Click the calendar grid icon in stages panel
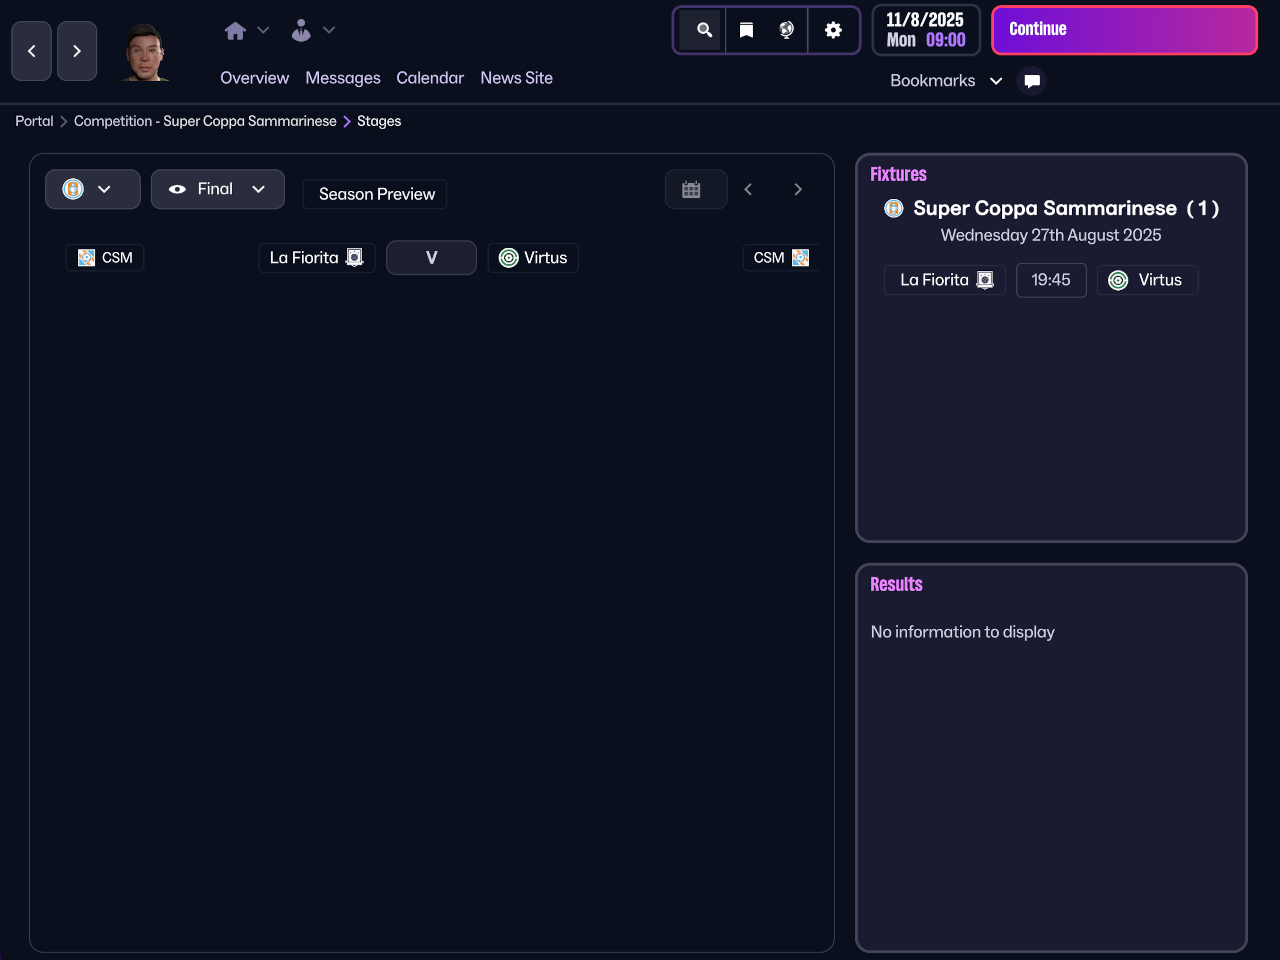 (691, 190)
